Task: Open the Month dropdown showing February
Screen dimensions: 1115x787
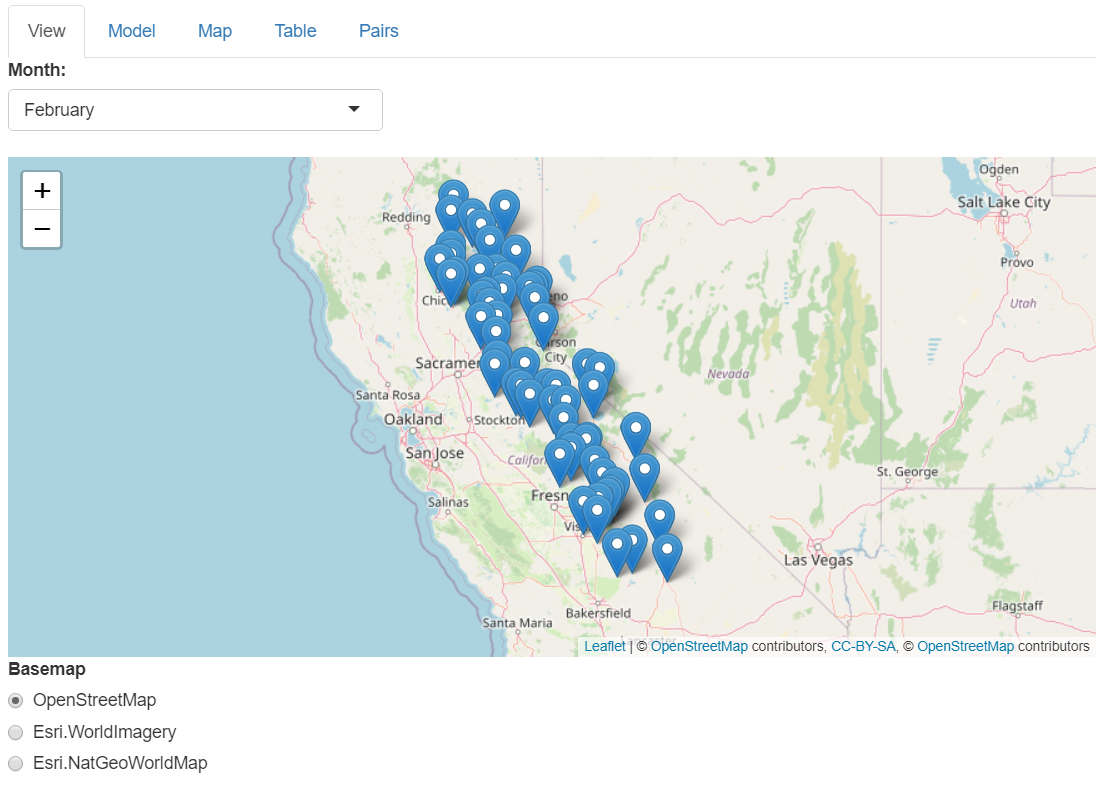Action: [195, 110]
